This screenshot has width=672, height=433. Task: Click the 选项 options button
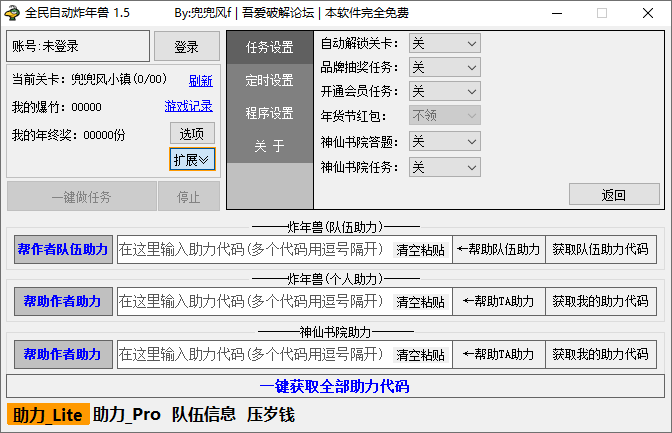coord(192,134)
